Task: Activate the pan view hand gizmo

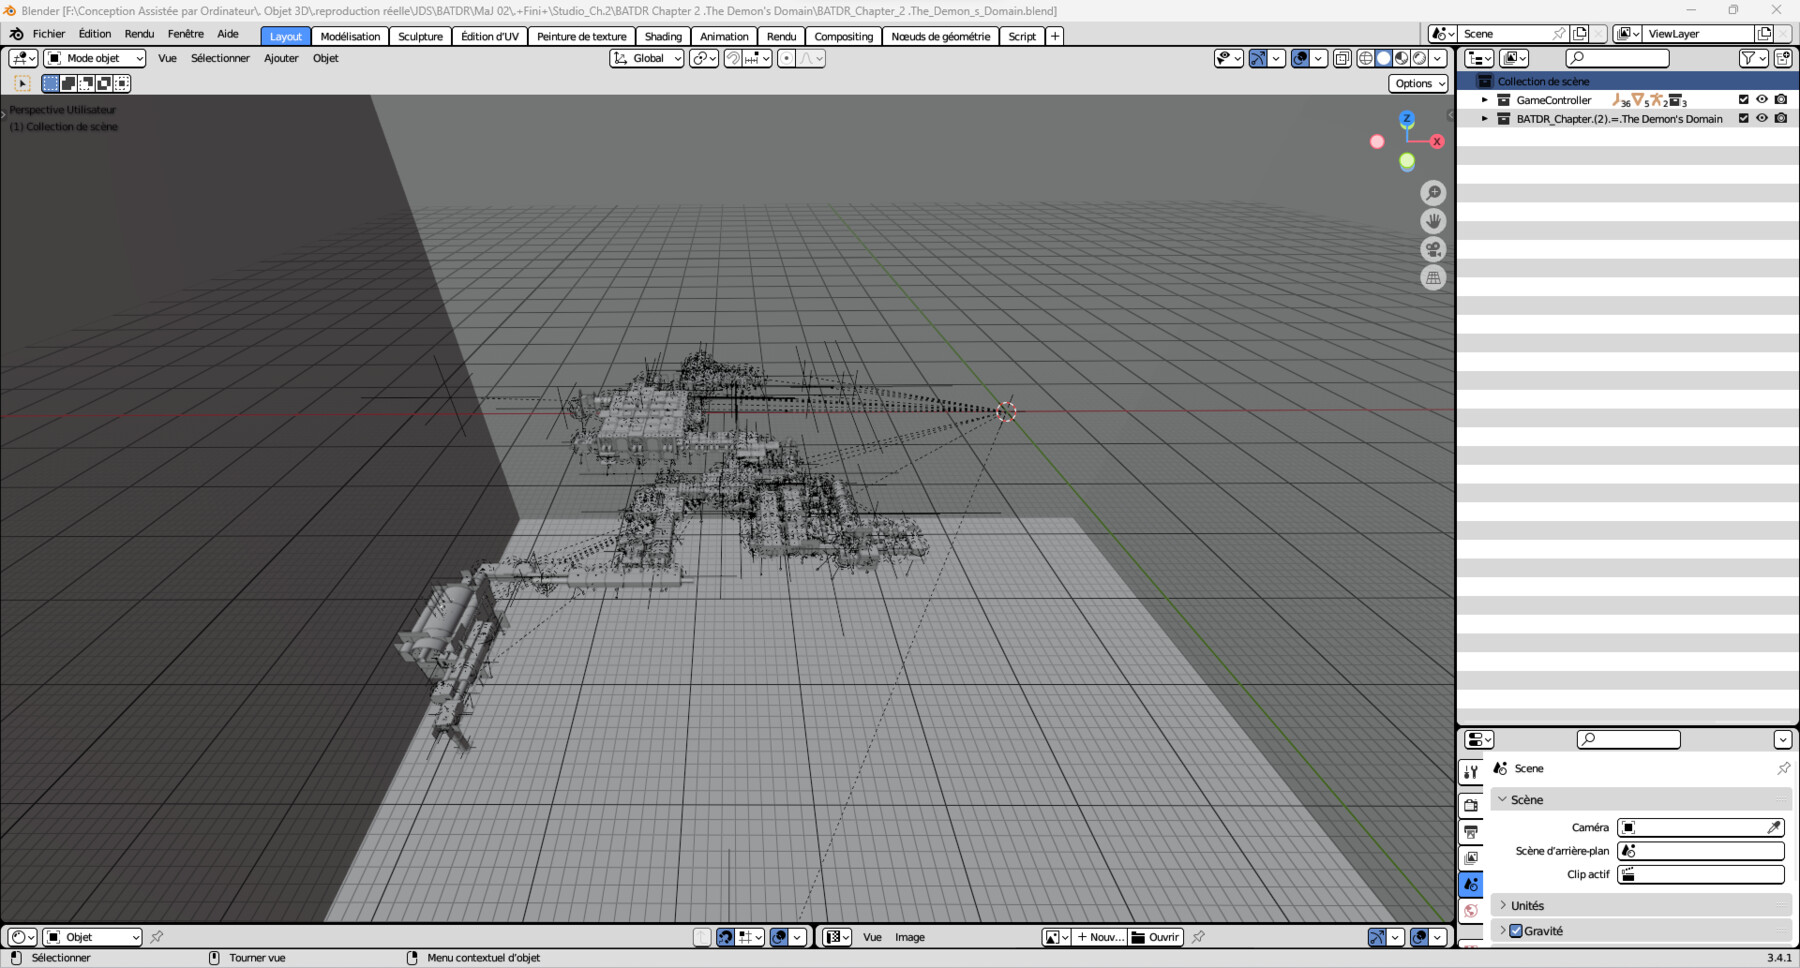Action: point(1433,221)
